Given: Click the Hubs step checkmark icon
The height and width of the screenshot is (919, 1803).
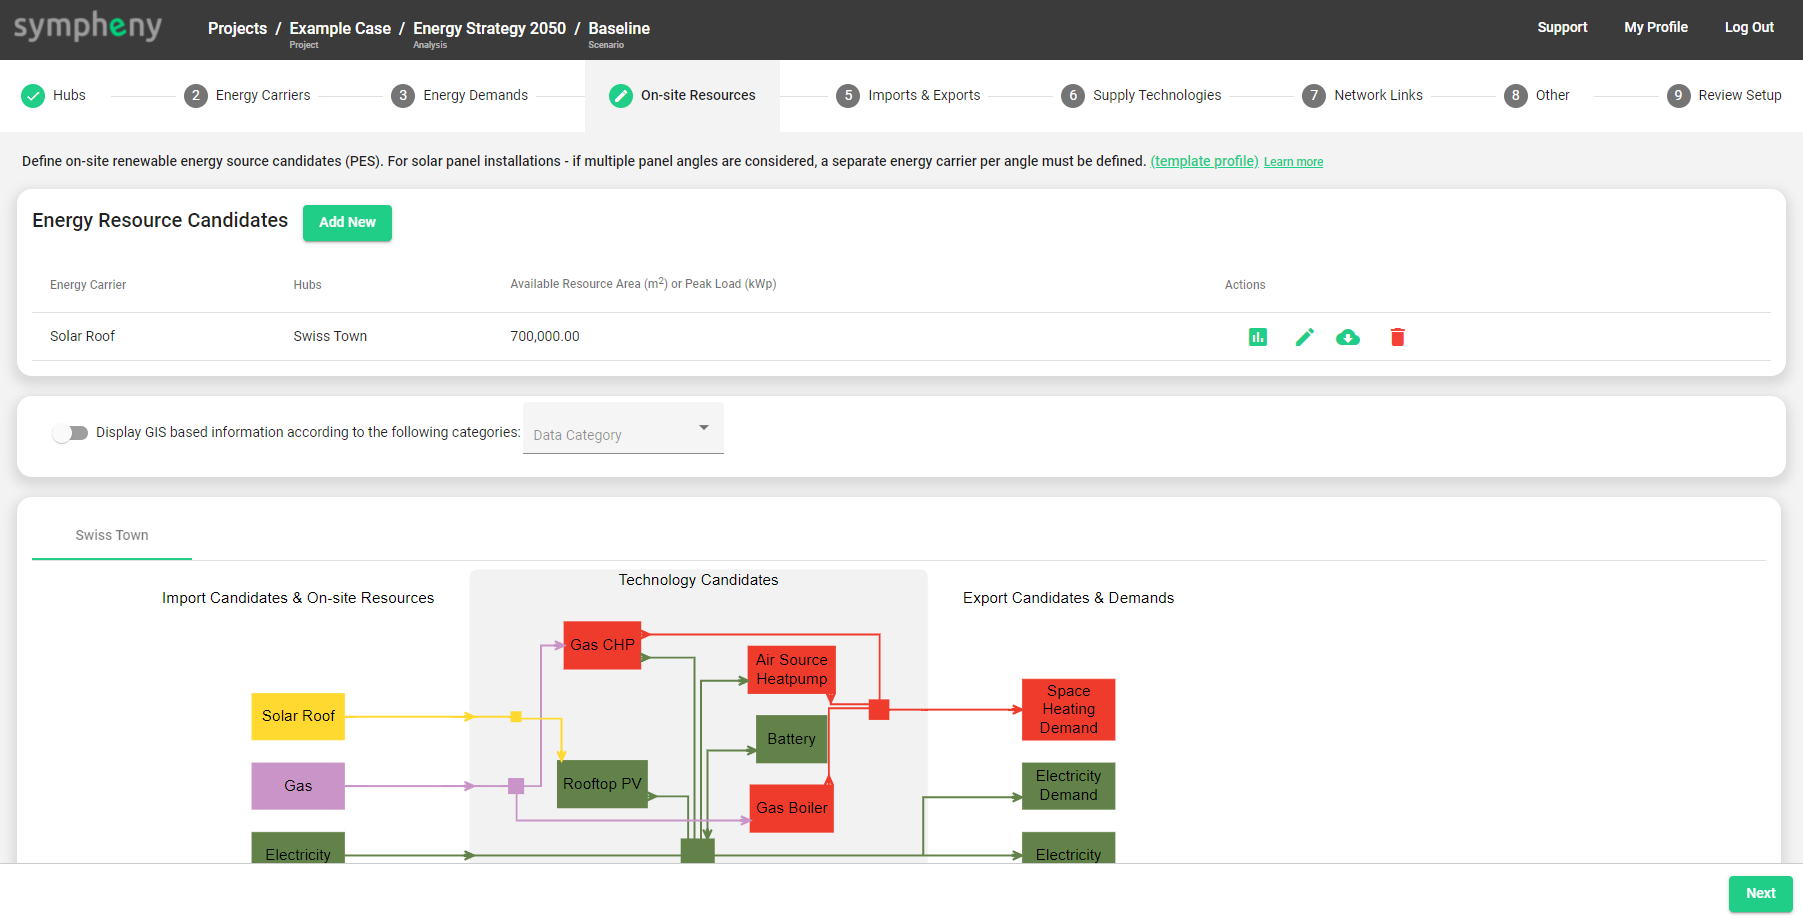Looking at the screenshot, I should tap(33, 96).
